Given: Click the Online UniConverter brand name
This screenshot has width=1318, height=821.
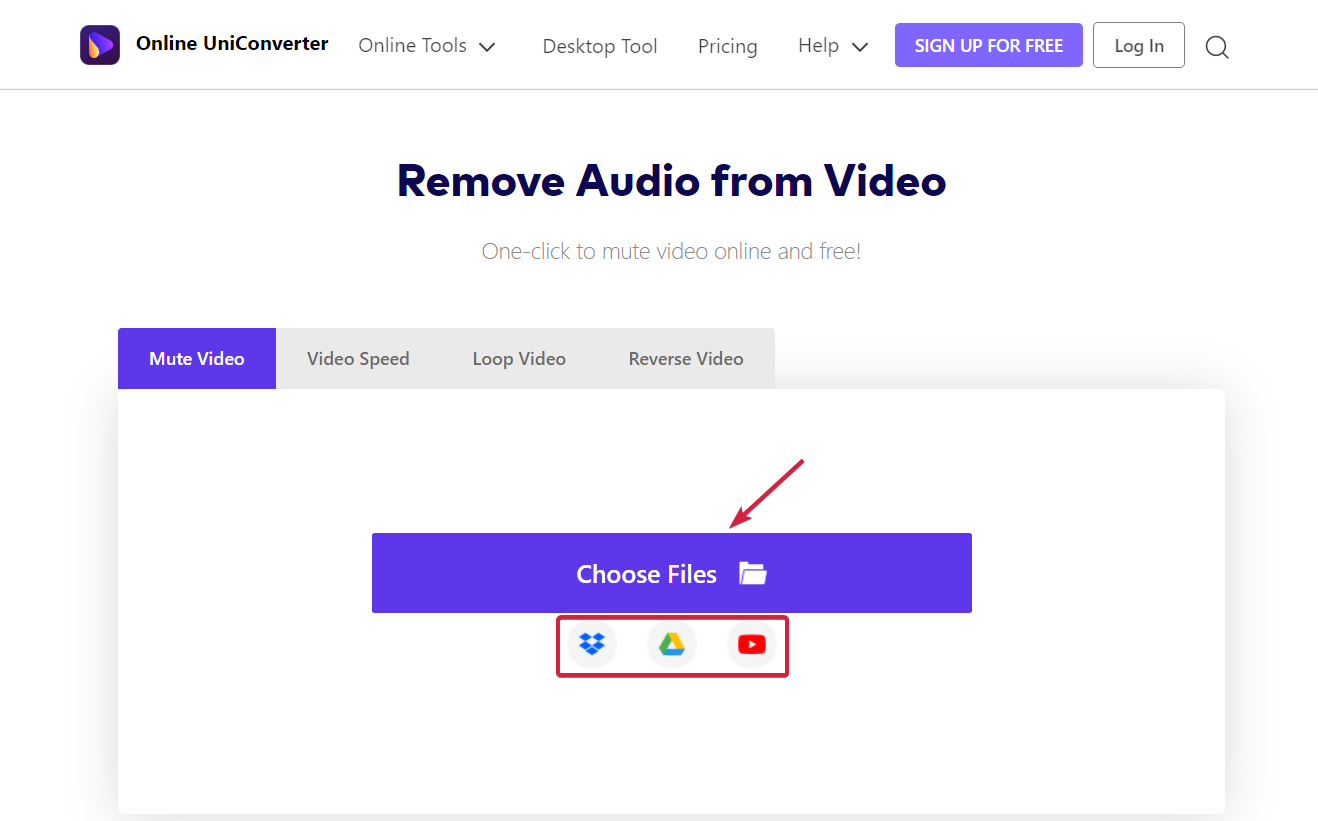Looking at the screenshot, I should tap(232, 43).
